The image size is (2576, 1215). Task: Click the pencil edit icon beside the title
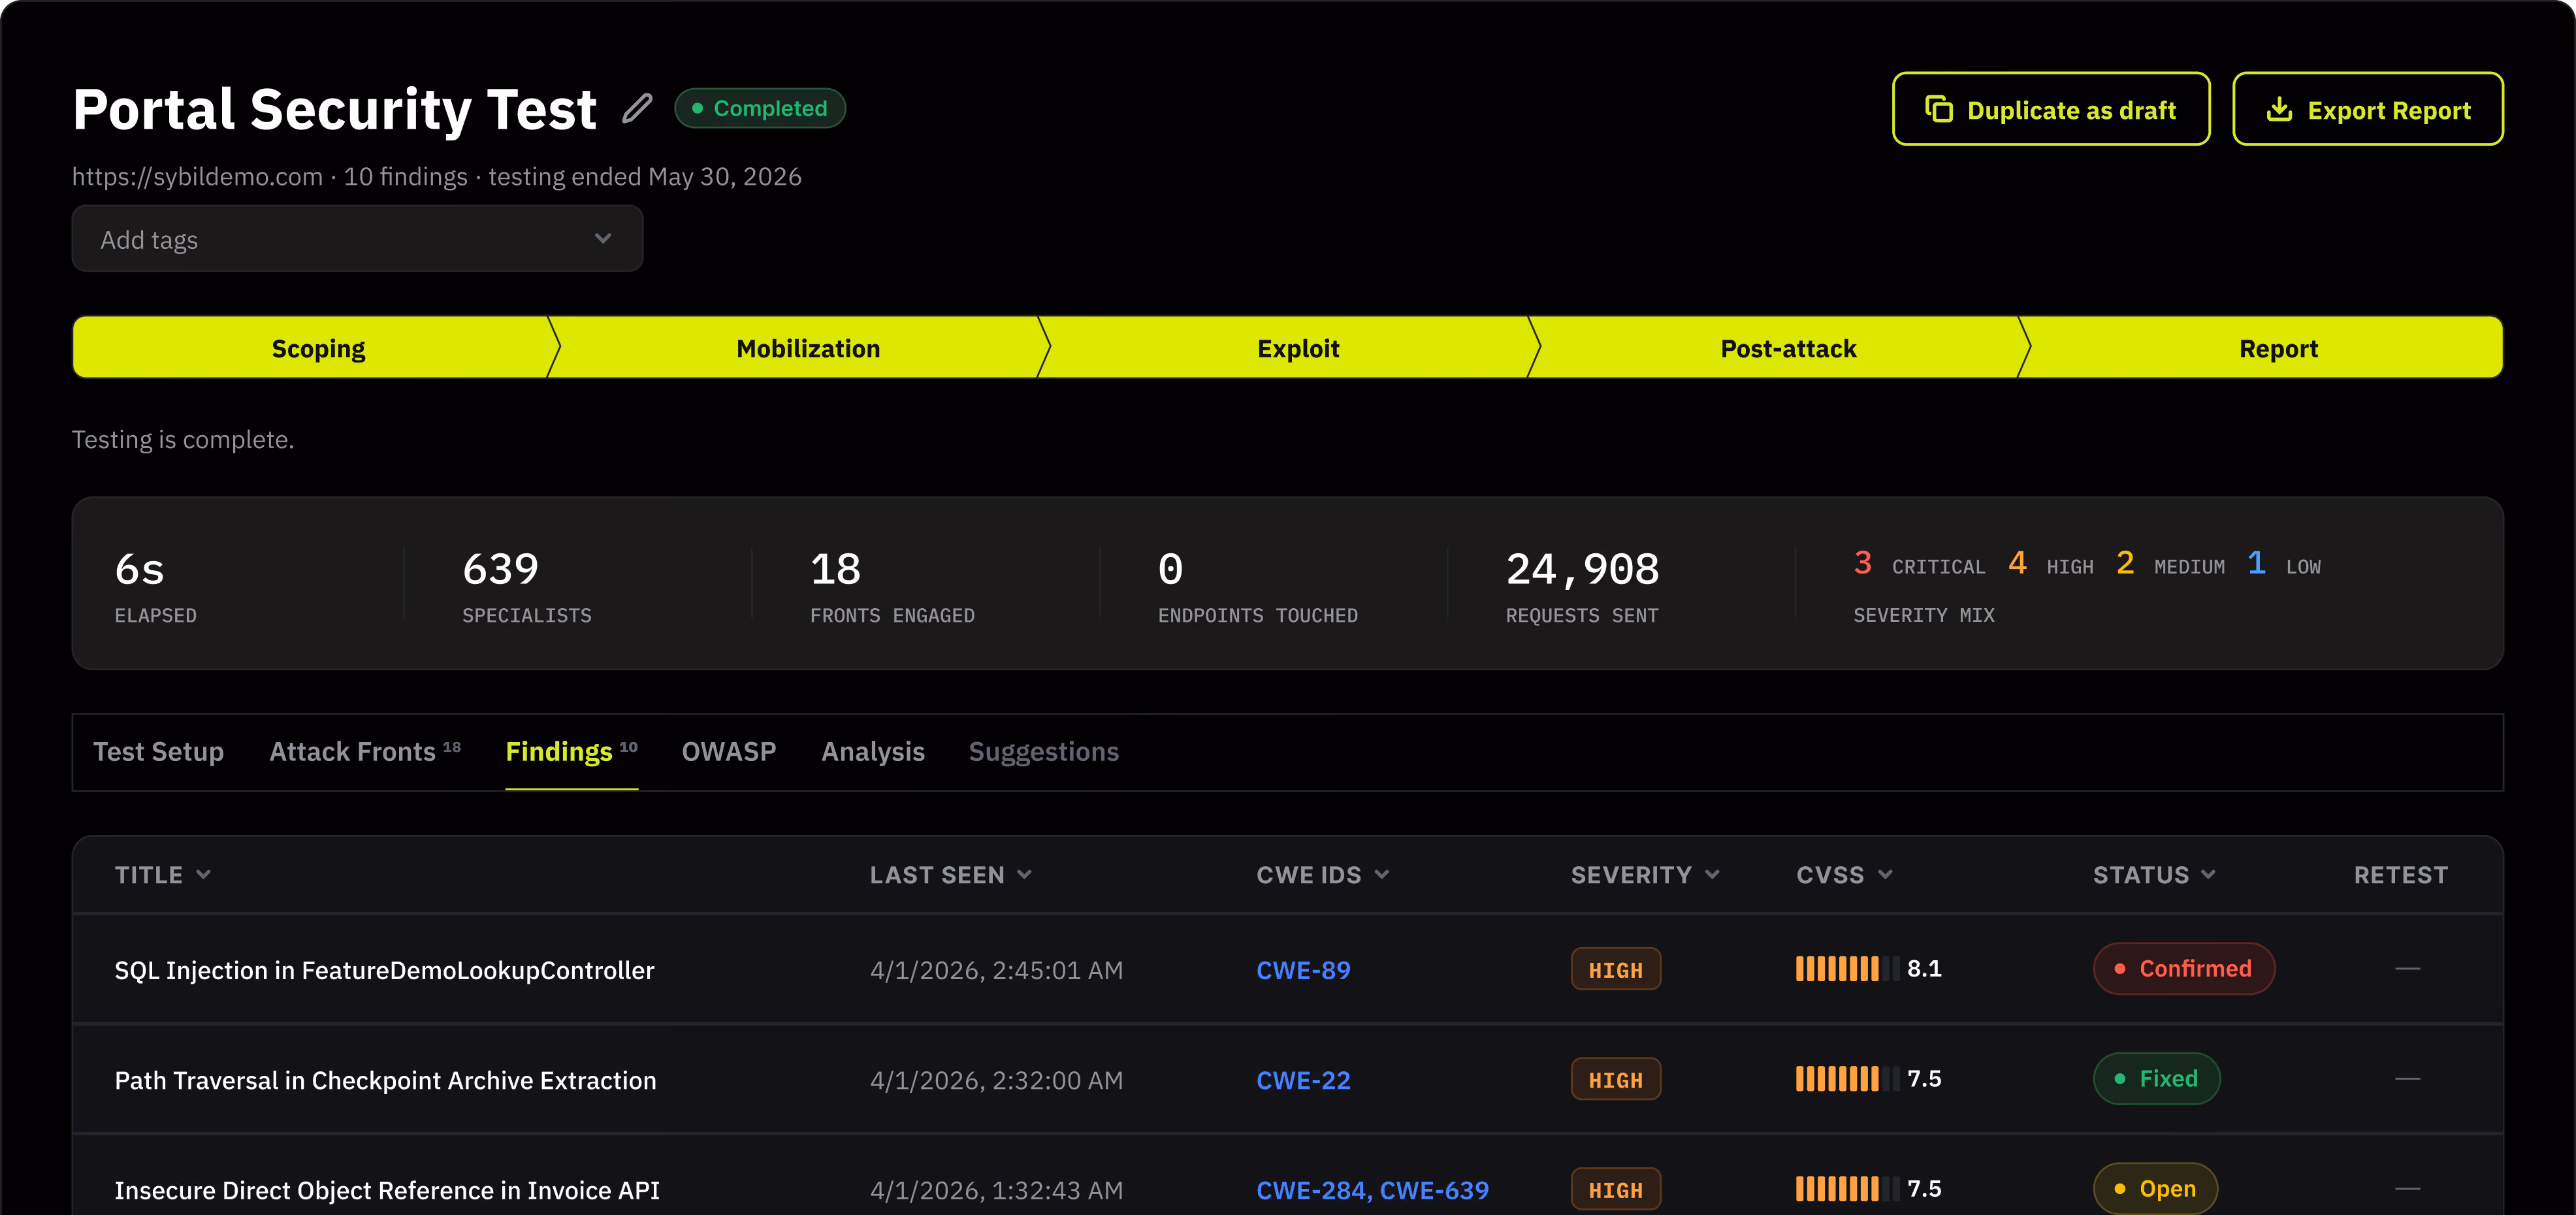[x=637, y=108]
